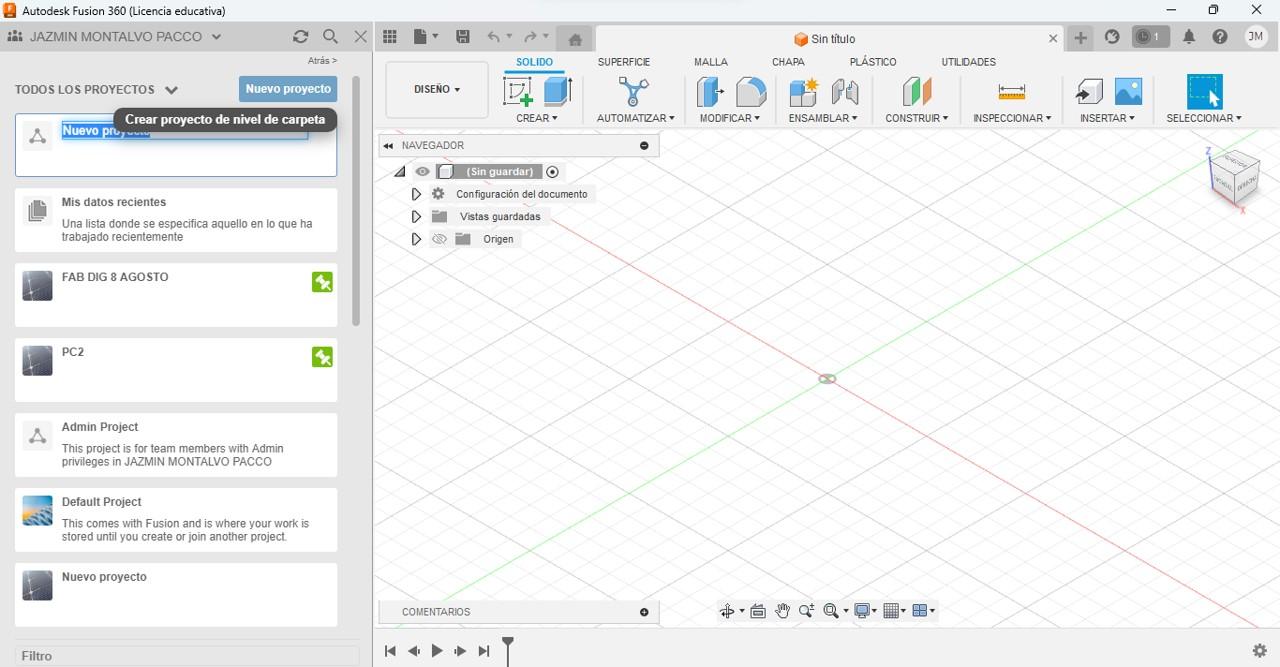Open the Admin Project
This screenshot has height=667, width=1280.
click(176, 445)
